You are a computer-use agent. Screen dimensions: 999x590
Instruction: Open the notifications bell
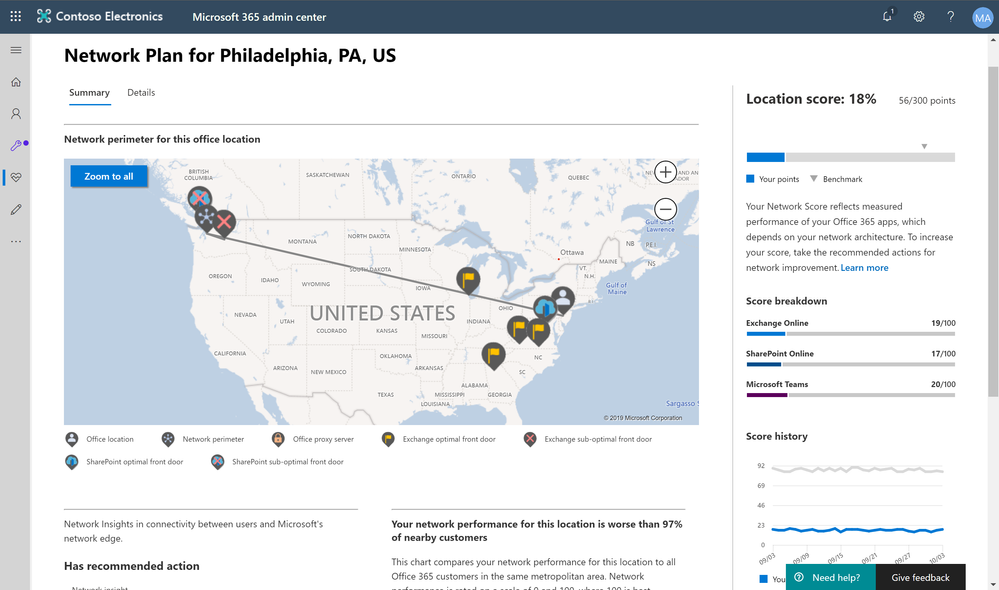click(x=888, y=17)
